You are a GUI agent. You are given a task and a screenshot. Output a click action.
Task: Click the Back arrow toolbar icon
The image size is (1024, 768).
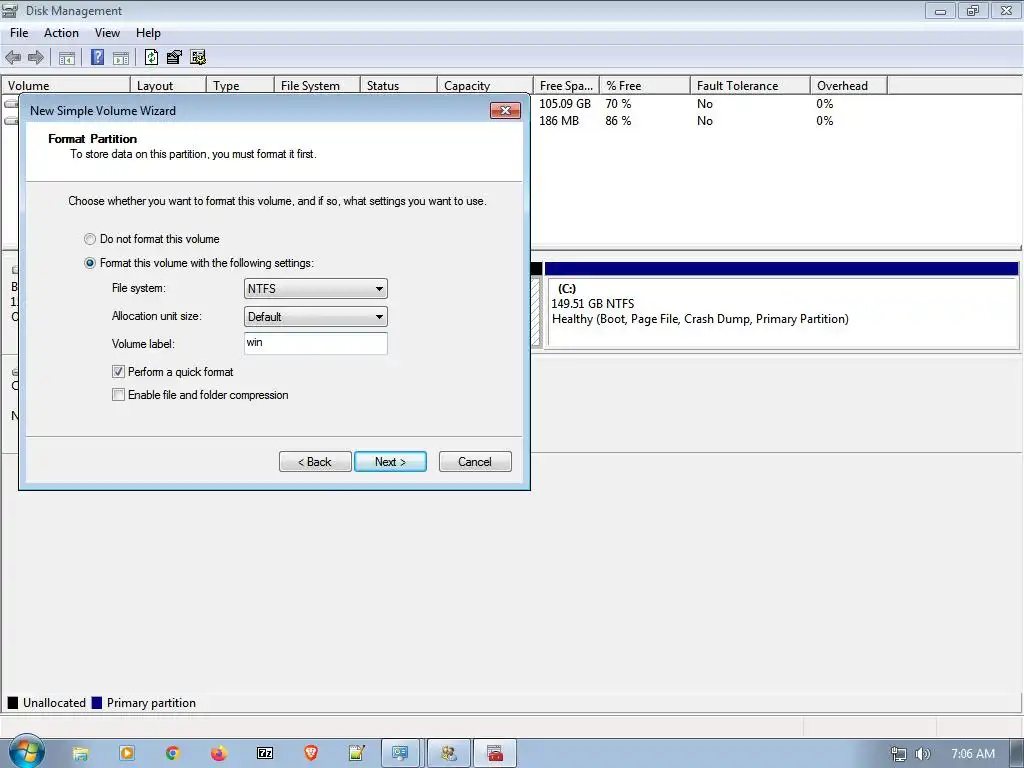click(13, 57)
